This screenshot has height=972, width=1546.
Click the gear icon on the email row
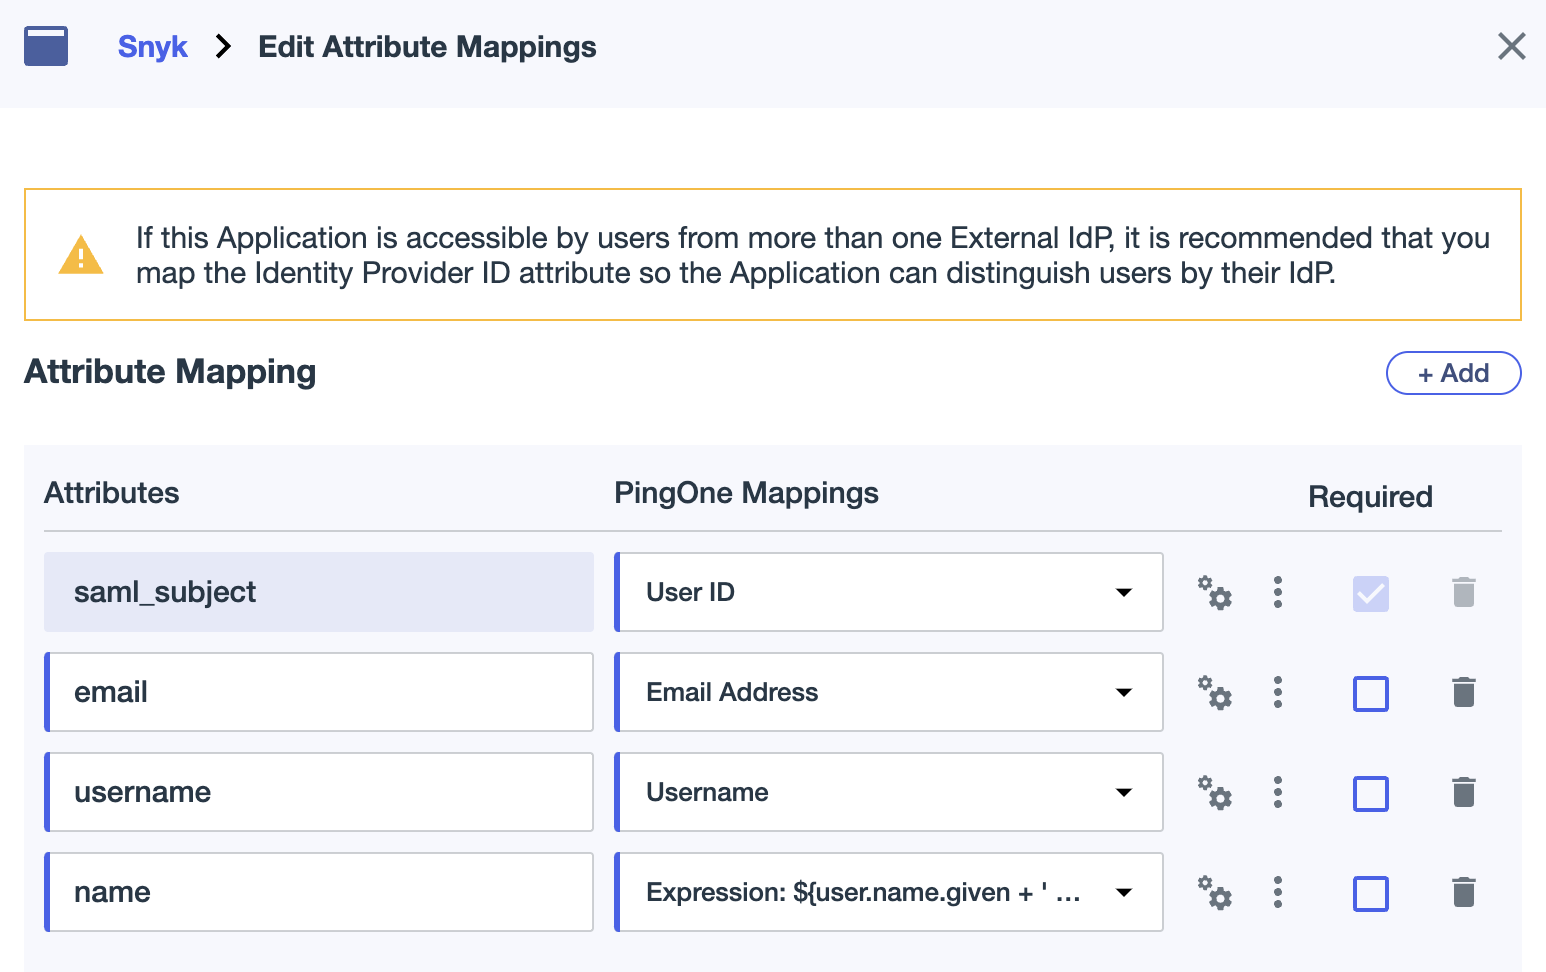click(1215, 692)
